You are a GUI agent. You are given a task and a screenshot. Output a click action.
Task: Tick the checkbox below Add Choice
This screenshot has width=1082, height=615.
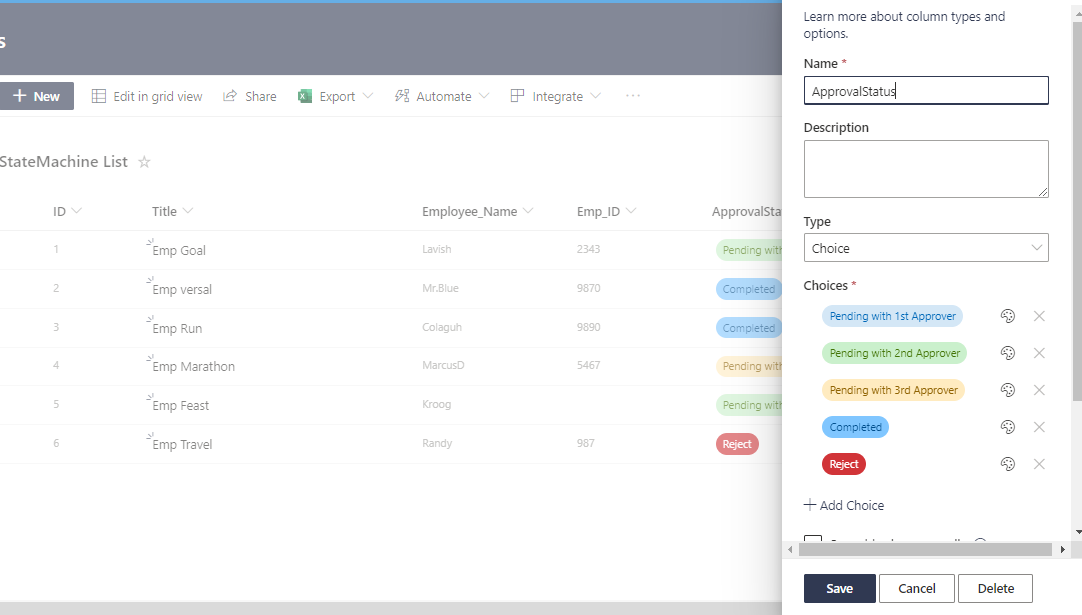pyautogui.click(x=812, y=541)
